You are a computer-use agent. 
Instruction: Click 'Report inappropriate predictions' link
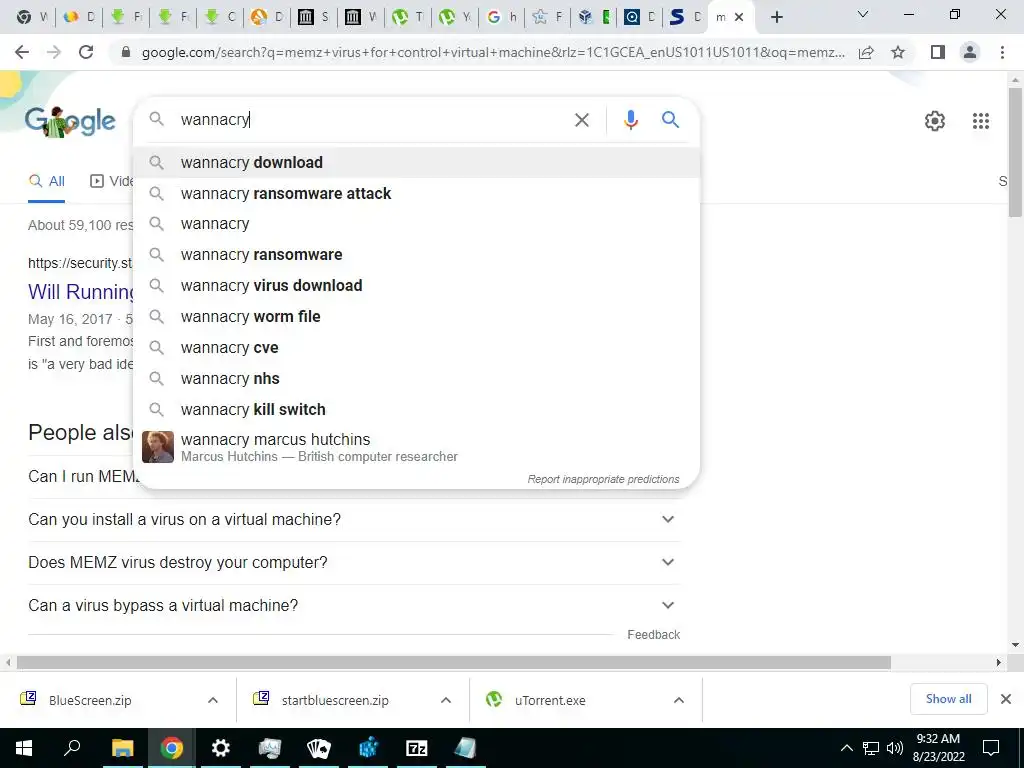tap(603, 479)
